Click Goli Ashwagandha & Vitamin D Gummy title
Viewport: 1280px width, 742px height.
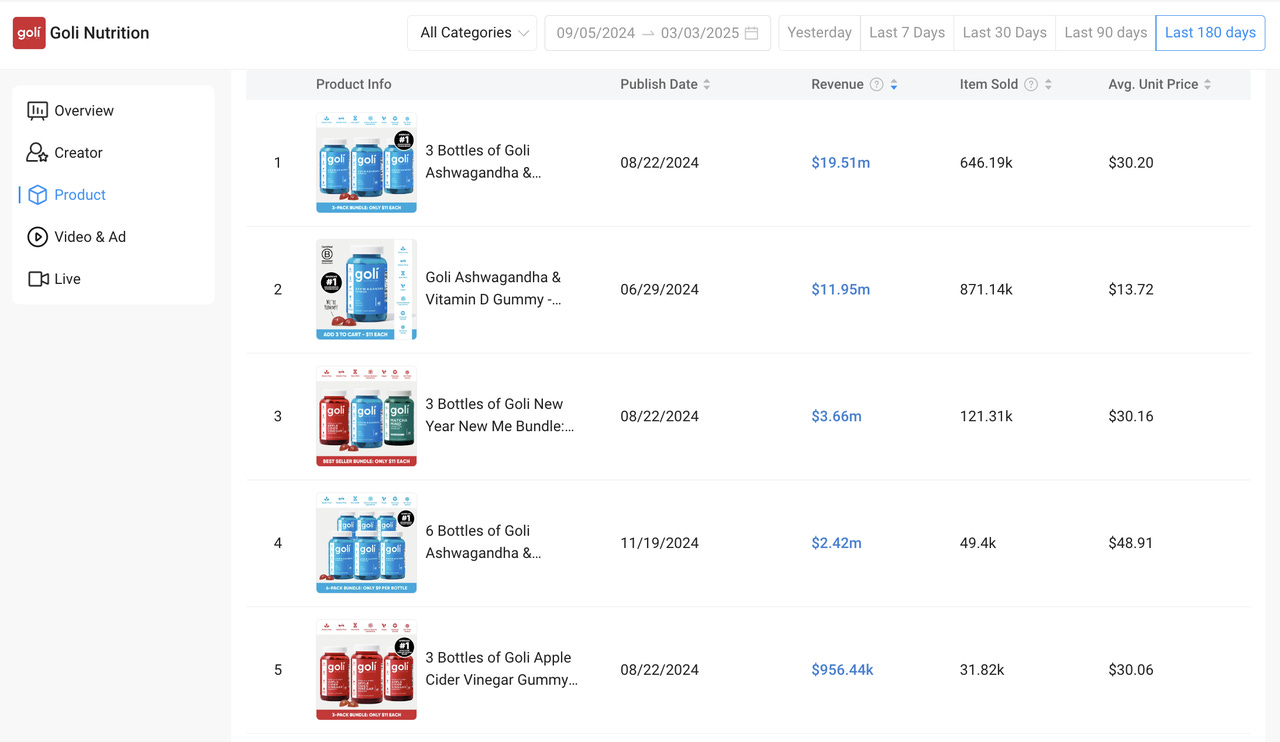click(x=494, y=289)
